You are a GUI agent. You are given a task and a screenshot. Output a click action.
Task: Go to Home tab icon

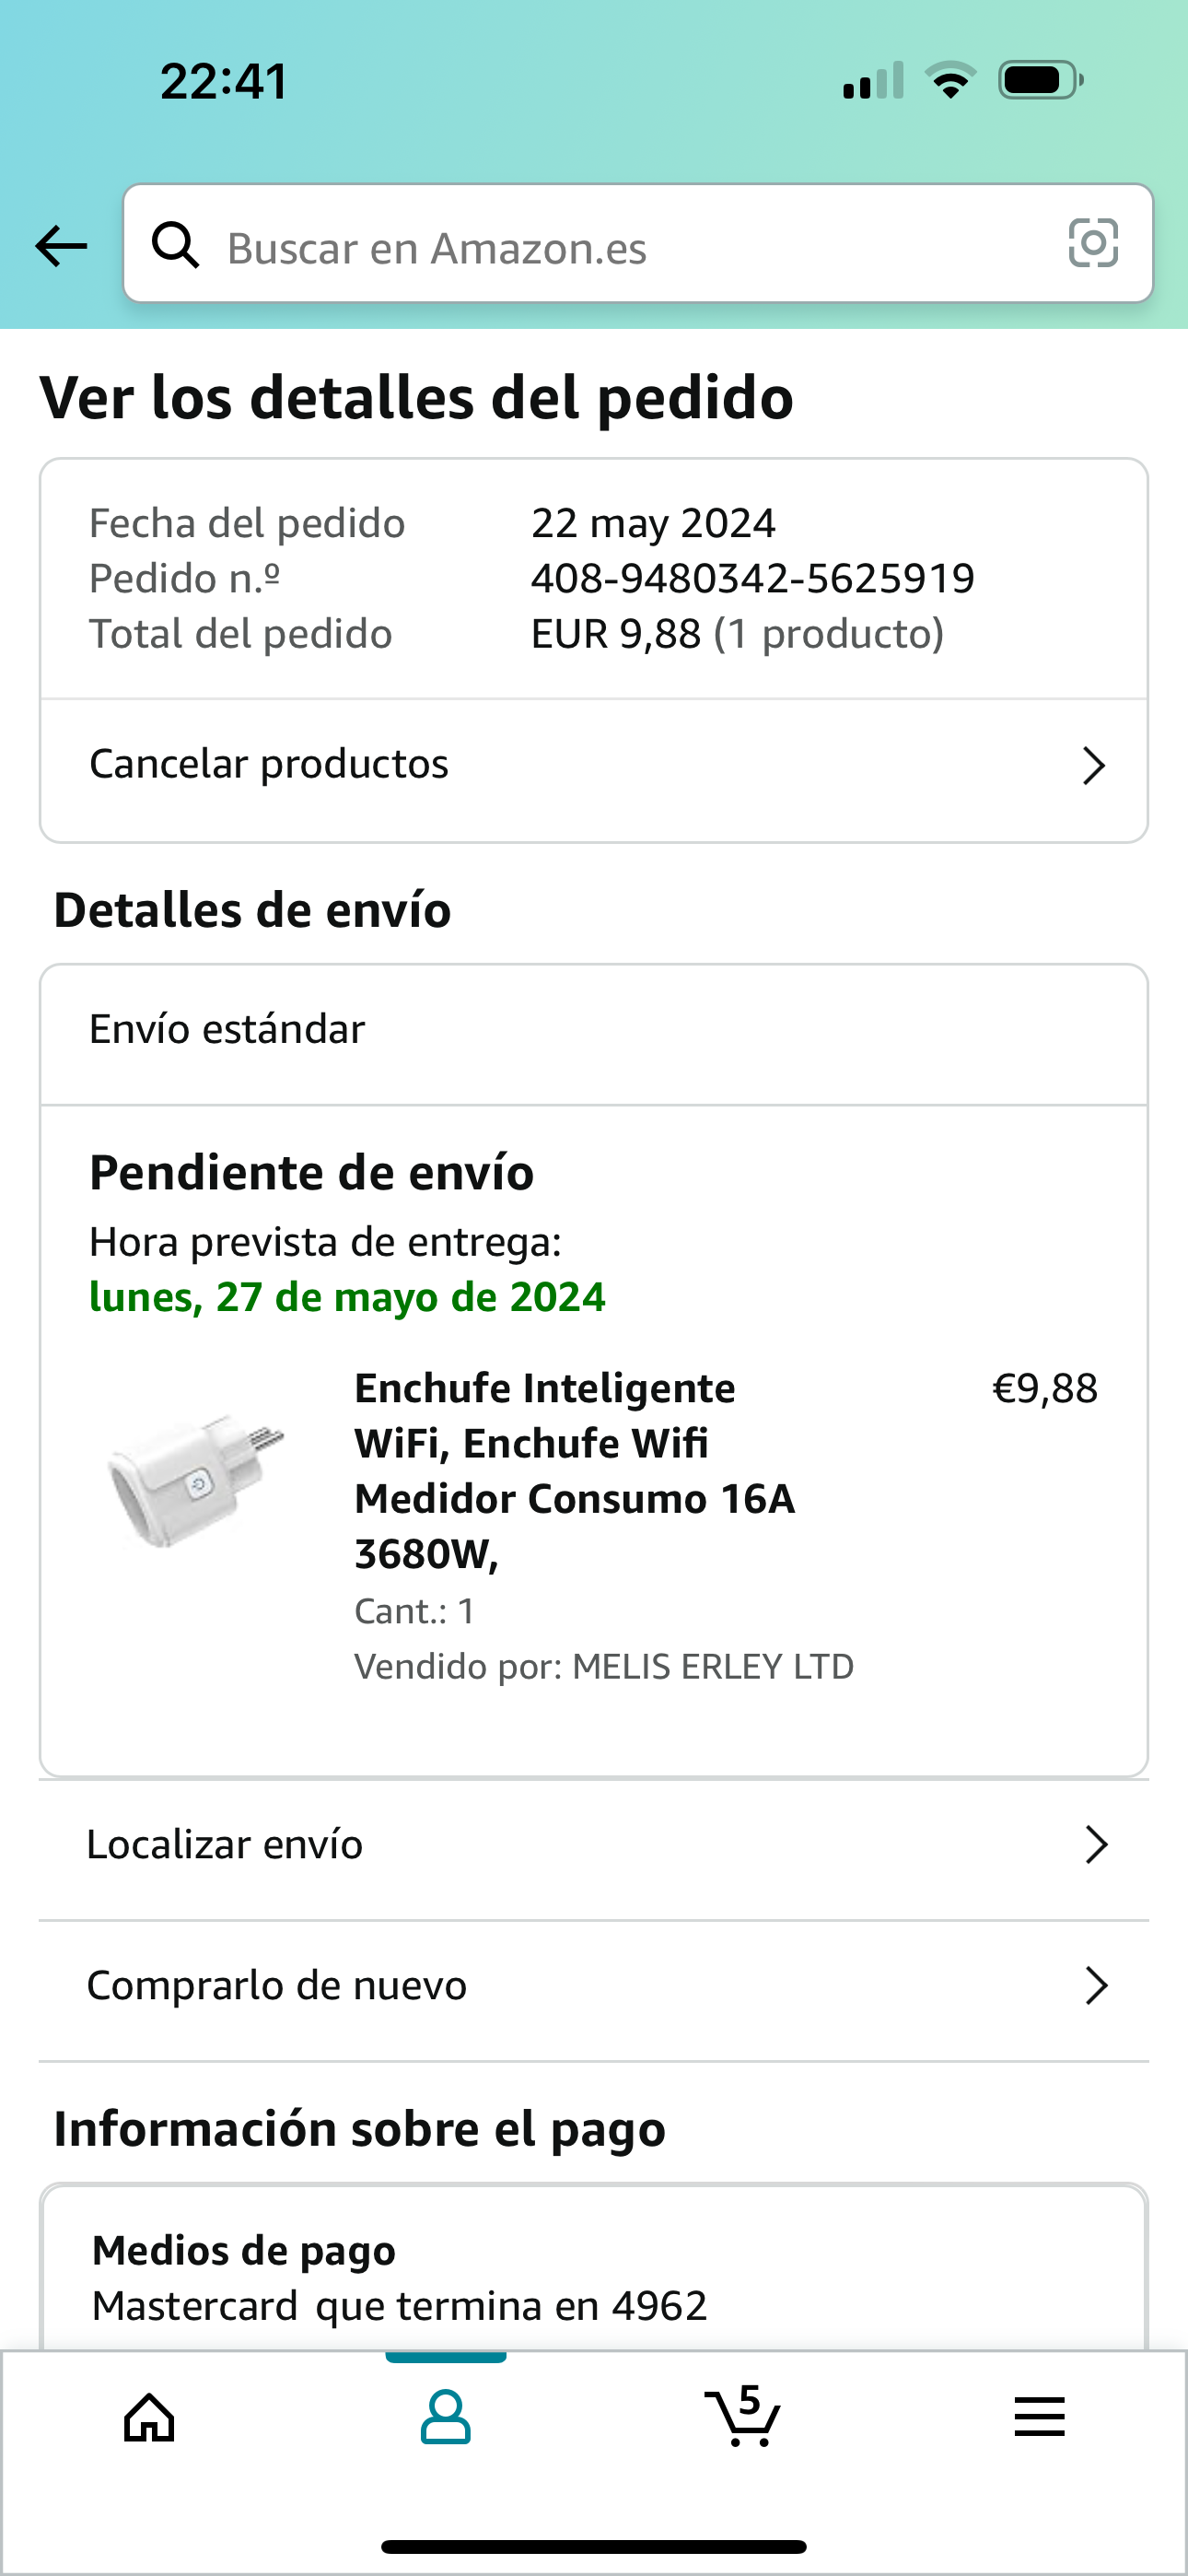[x=149, y=2418]
